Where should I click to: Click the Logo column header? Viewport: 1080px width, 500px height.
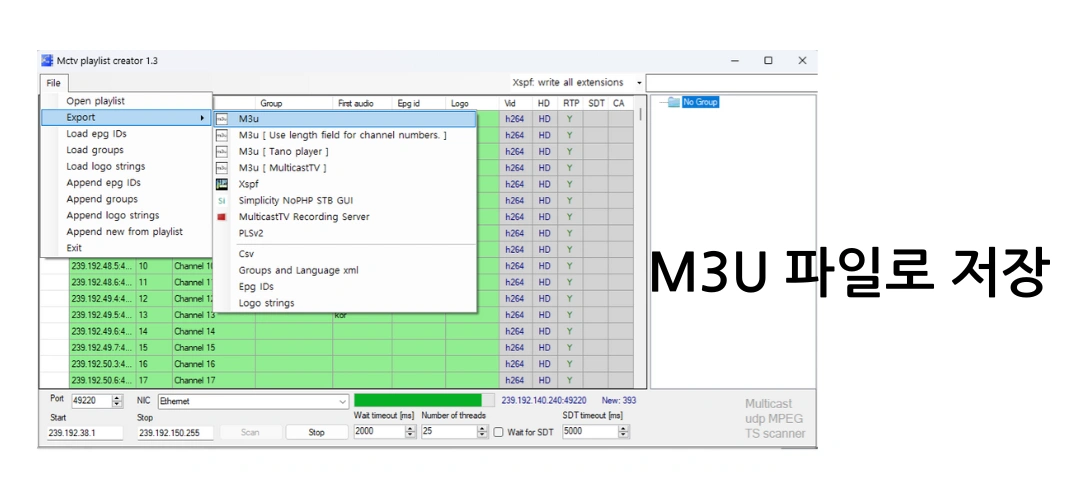[472, 103]
